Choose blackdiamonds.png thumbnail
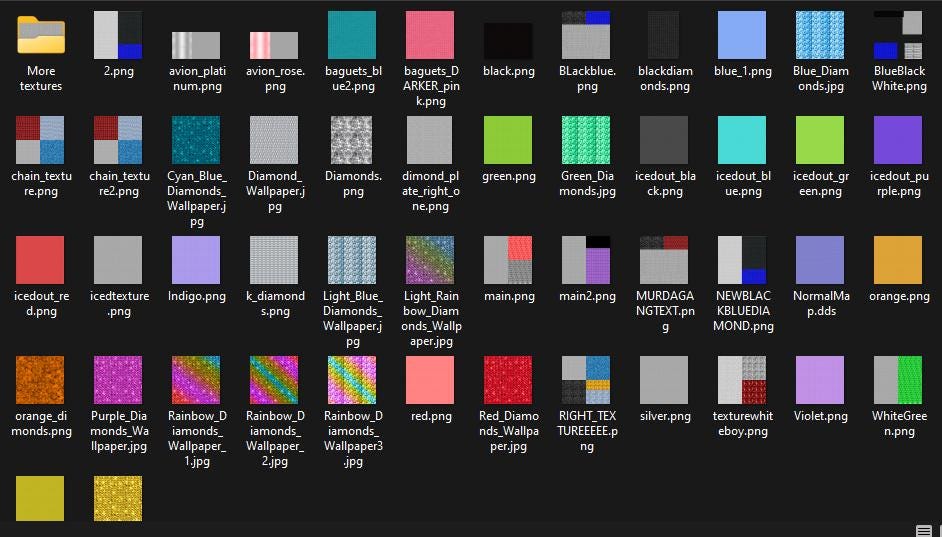This screenshot has height=537, width=942. 664,35
